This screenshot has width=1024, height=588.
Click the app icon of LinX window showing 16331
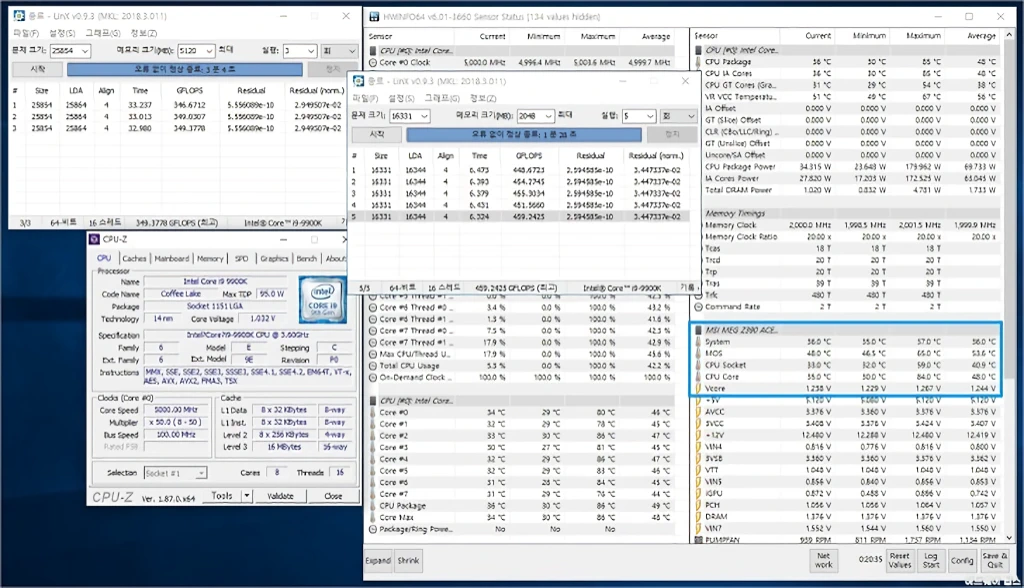click(358, 81)
